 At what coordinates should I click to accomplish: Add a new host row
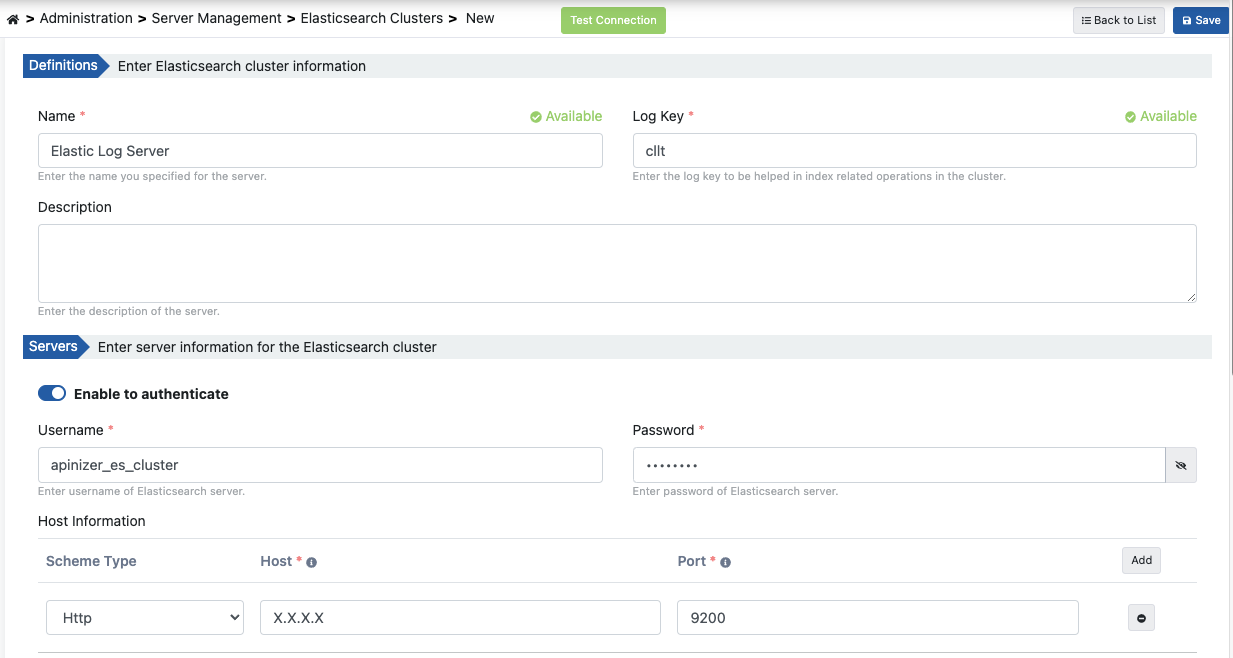pos(1141,561)
